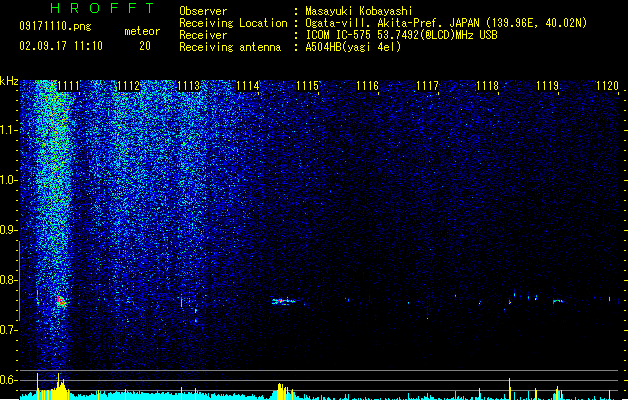Click the 1119 time marker
The image size is (629, 400).
(x=547, y=86)
